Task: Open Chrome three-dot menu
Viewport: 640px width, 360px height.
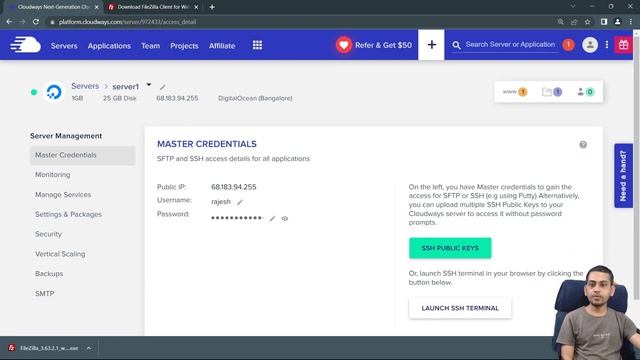Action: pos(631,22)
